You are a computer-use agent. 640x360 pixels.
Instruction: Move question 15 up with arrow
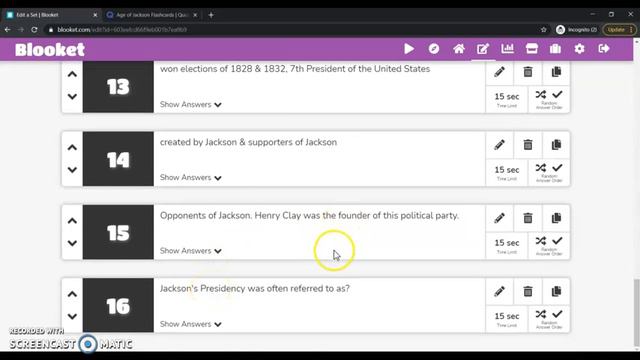tap(72, 221)
